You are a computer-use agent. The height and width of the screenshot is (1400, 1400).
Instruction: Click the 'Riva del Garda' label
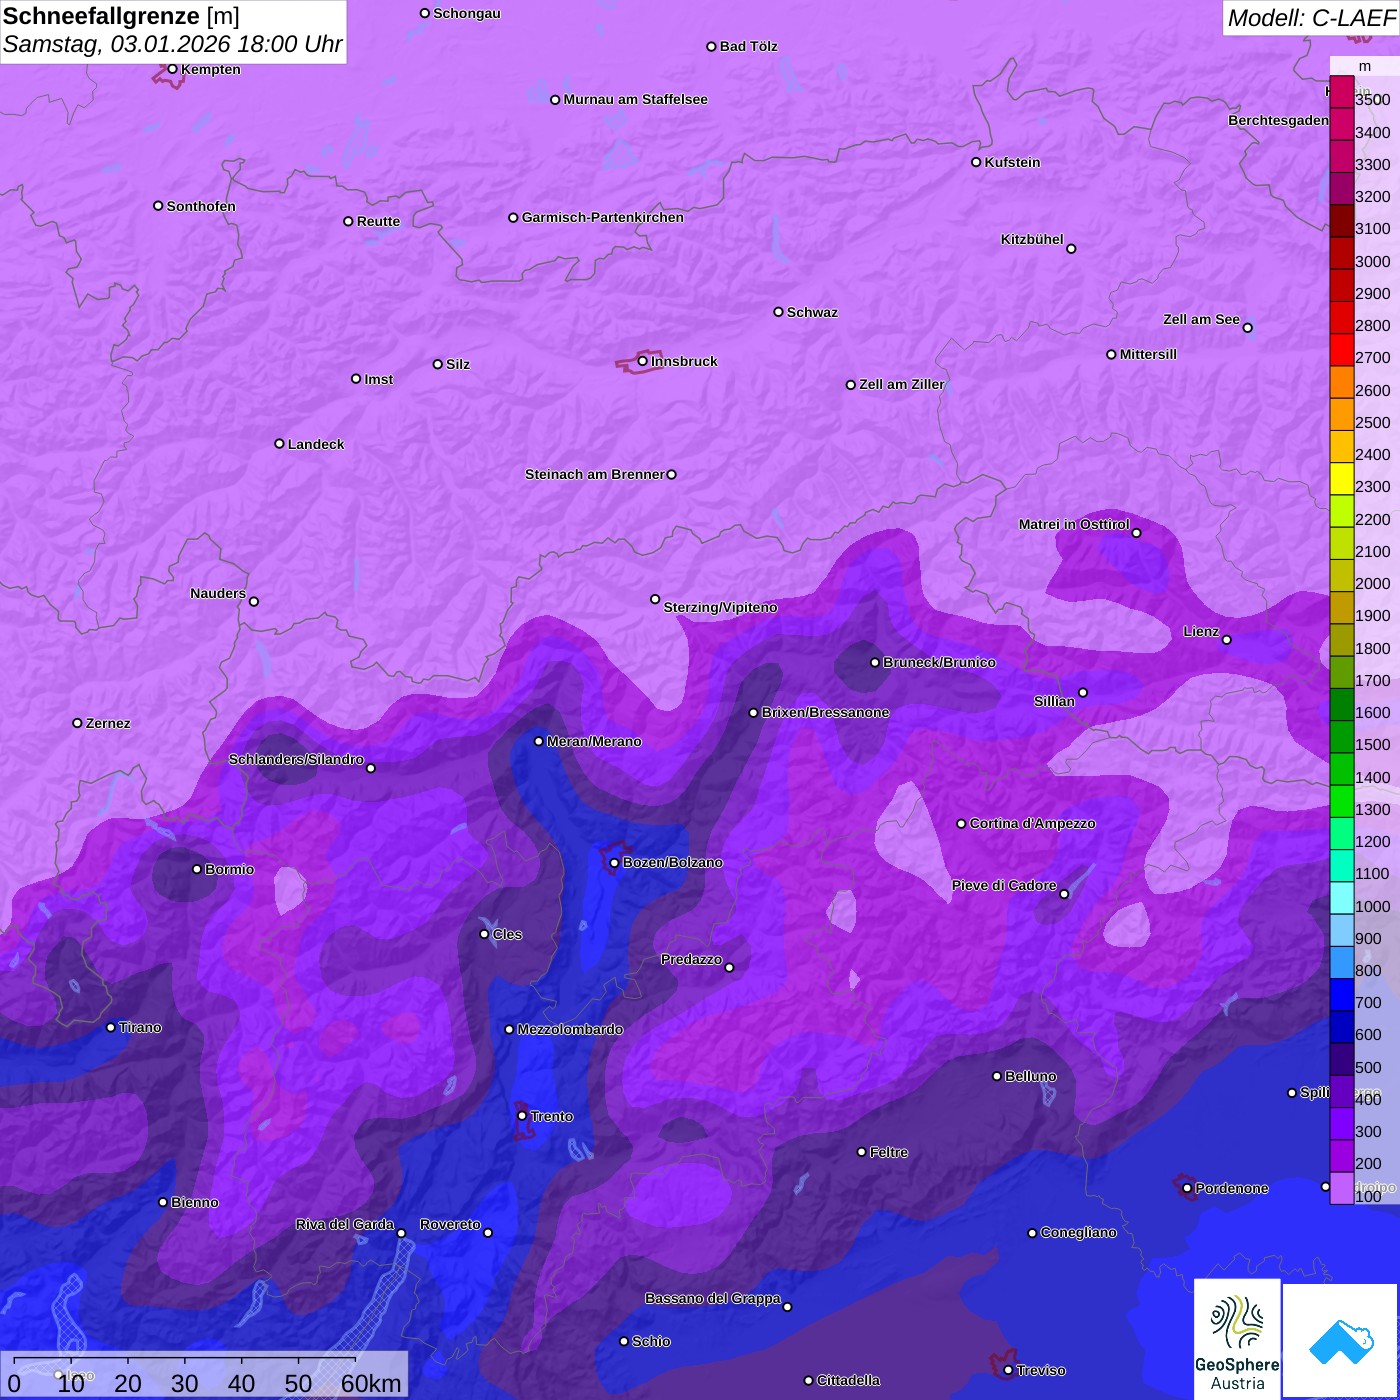(345, 1224)
